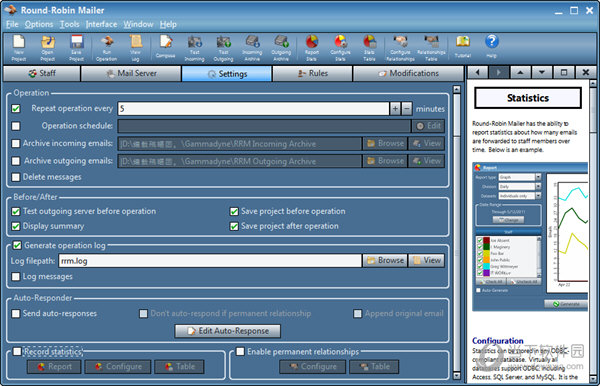Open the Tools menu
Viewport: 600px width, 386px height.
coord(70,24)
